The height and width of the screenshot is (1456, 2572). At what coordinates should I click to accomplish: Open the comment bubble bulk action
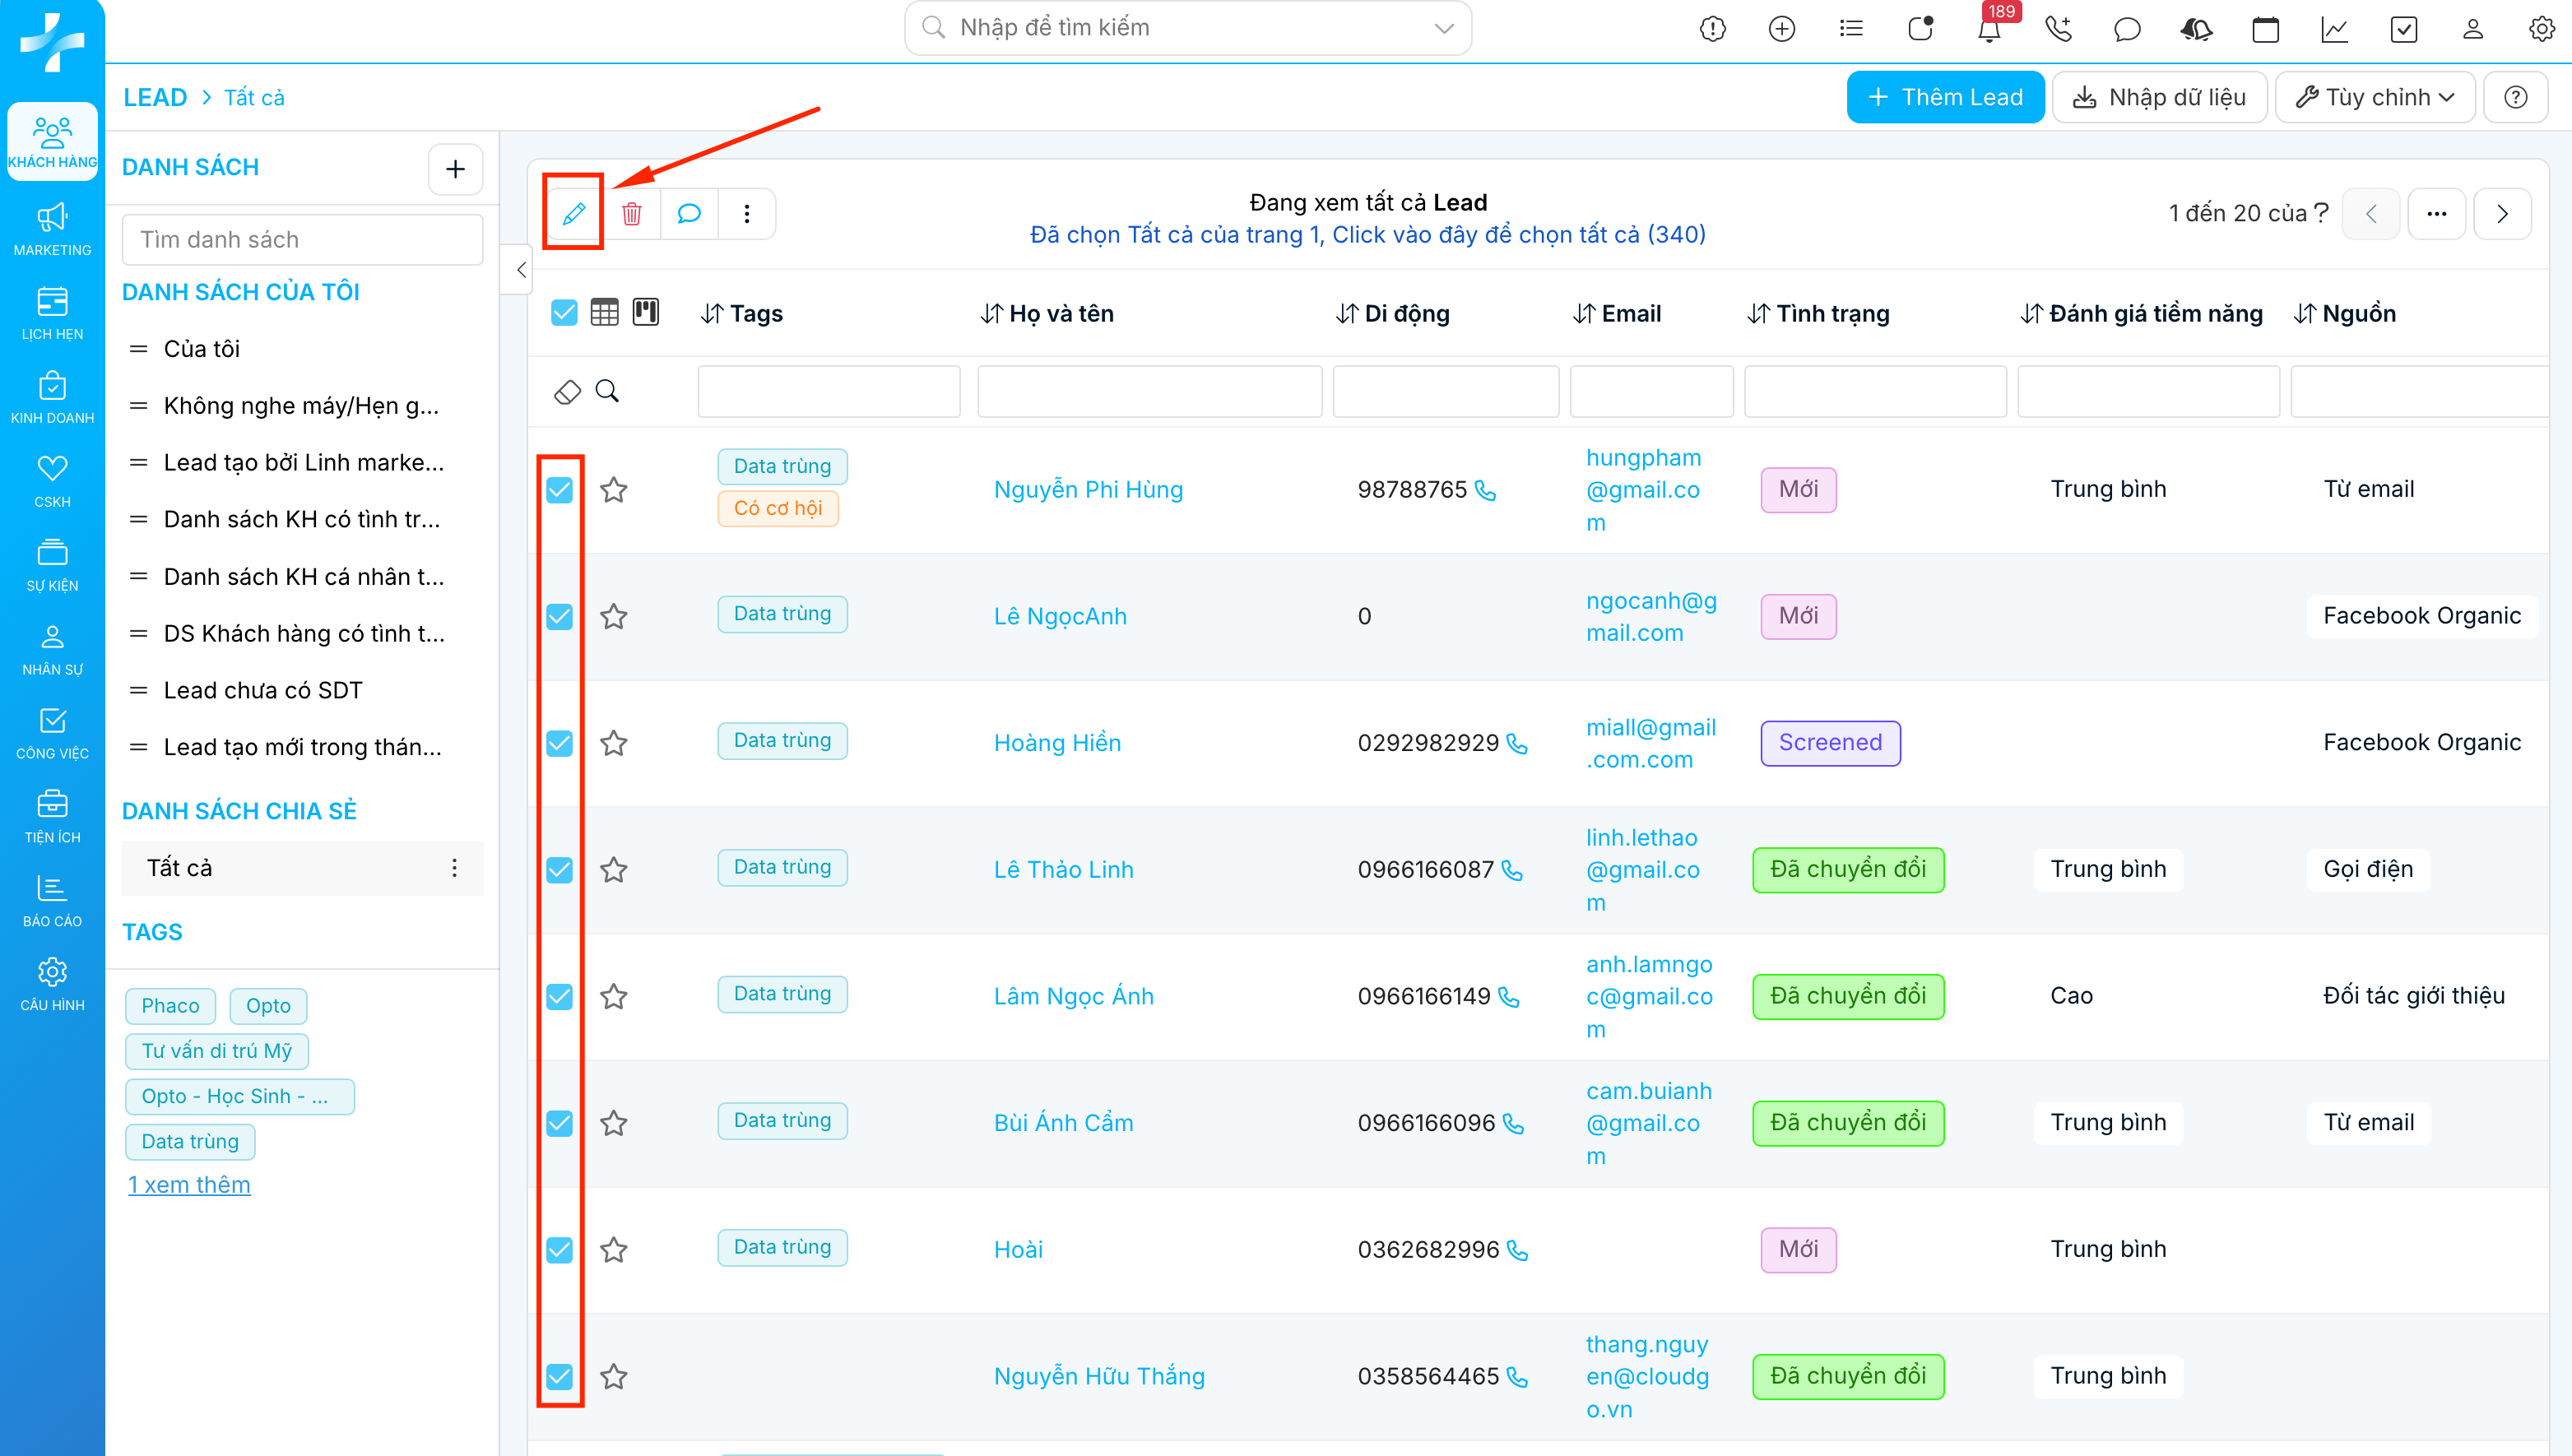click(689, 213)
